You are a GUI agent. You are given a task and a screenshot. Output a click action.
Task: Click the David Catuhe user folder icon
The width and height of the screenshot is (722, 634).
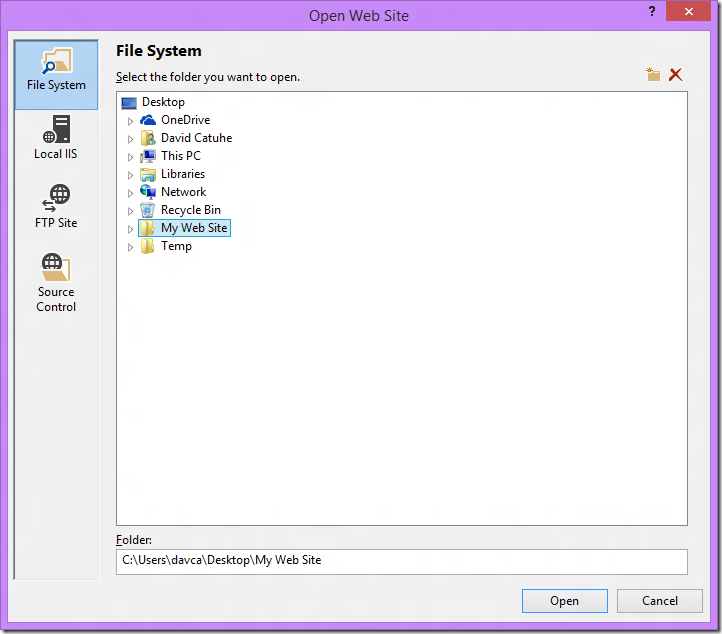pyautogui.click(x=148, y=138)
